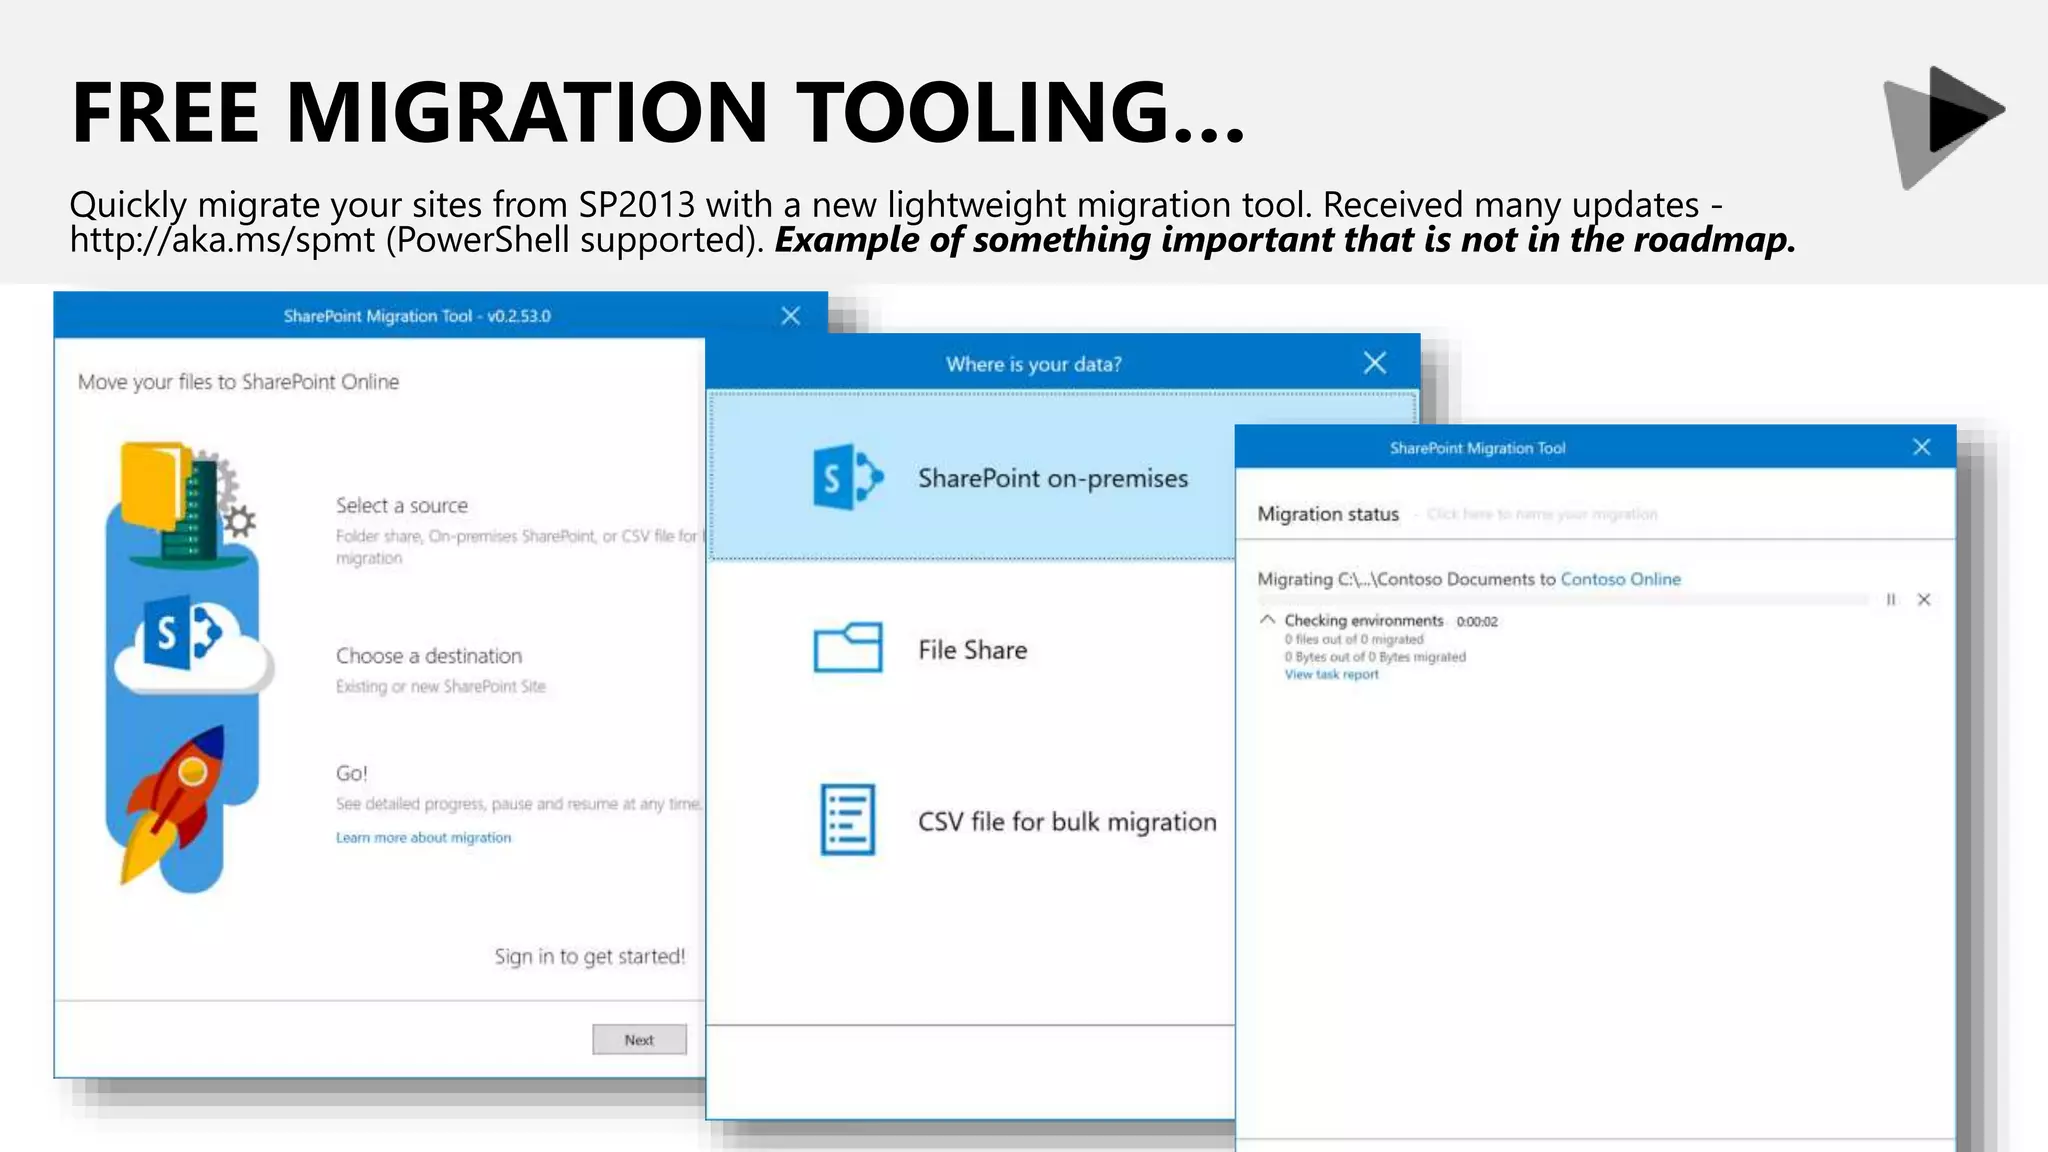This screenshot has width=2048, height=1152.
Task: Click the rocket Go icon
Action: [175, 805]
